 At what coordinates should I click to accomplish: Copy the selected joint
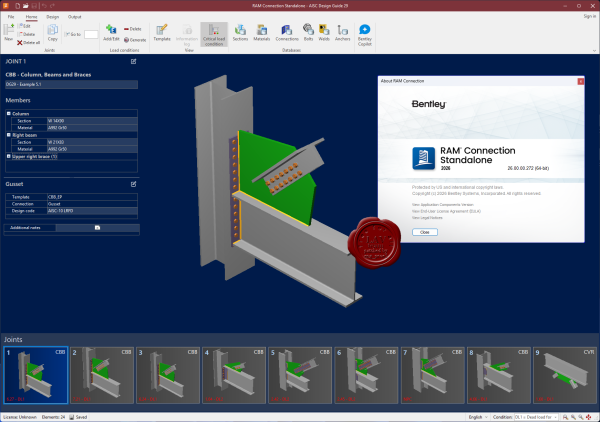[52, 33]
